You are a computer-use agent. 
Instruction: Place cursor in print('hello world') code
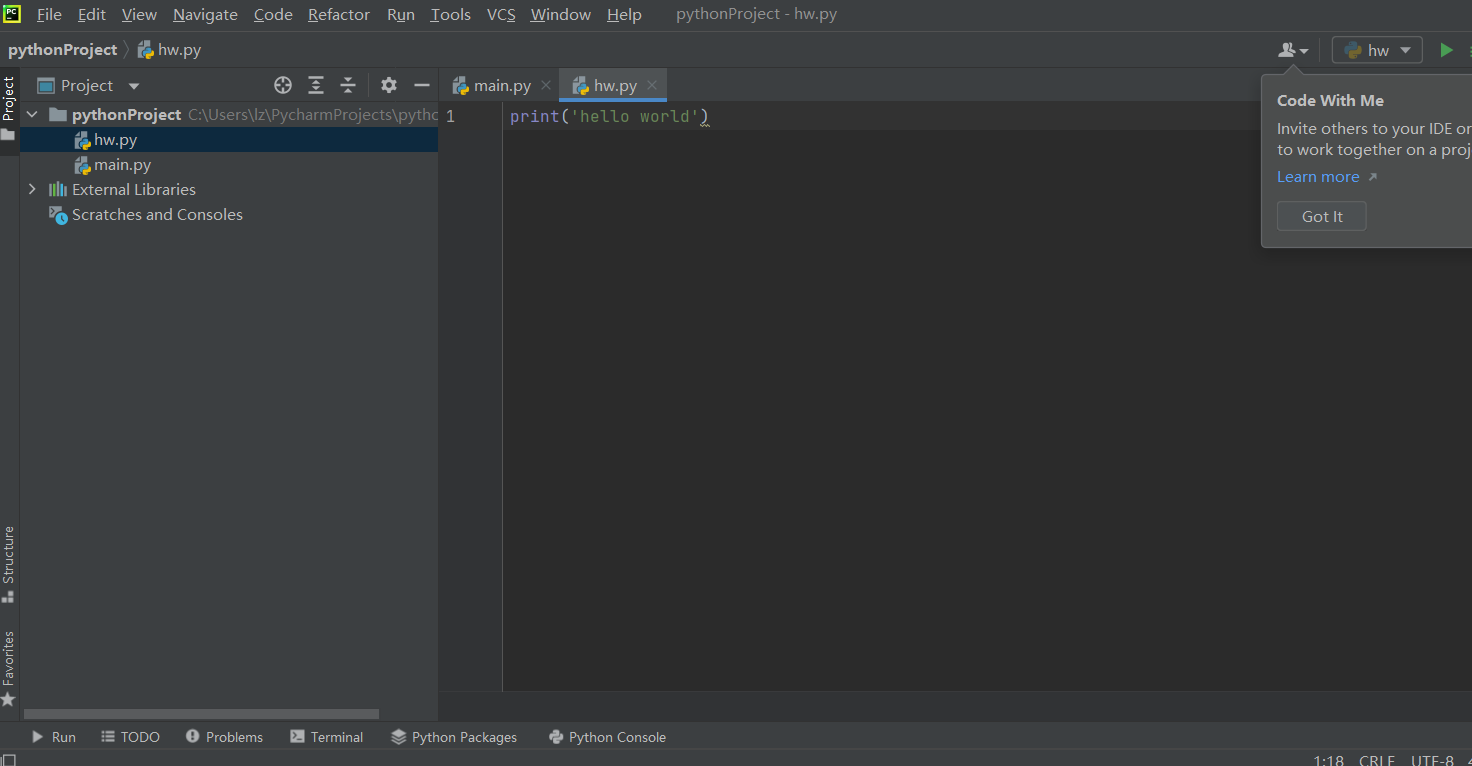(609, 117)
